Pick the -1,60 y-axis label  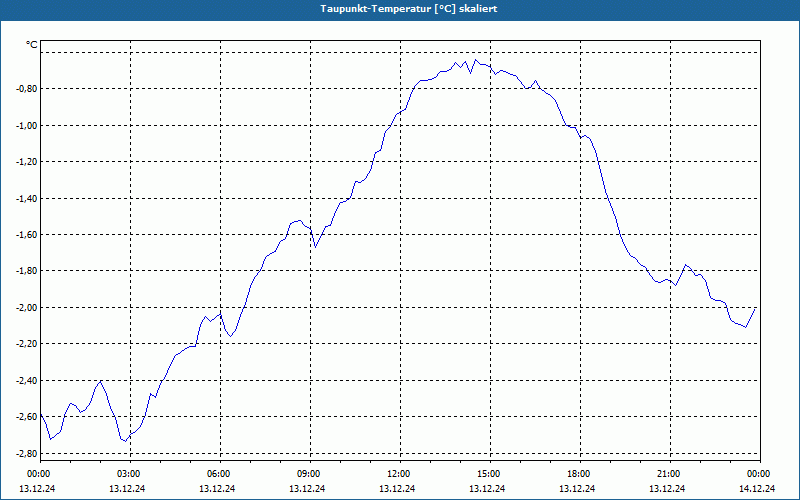28,235
